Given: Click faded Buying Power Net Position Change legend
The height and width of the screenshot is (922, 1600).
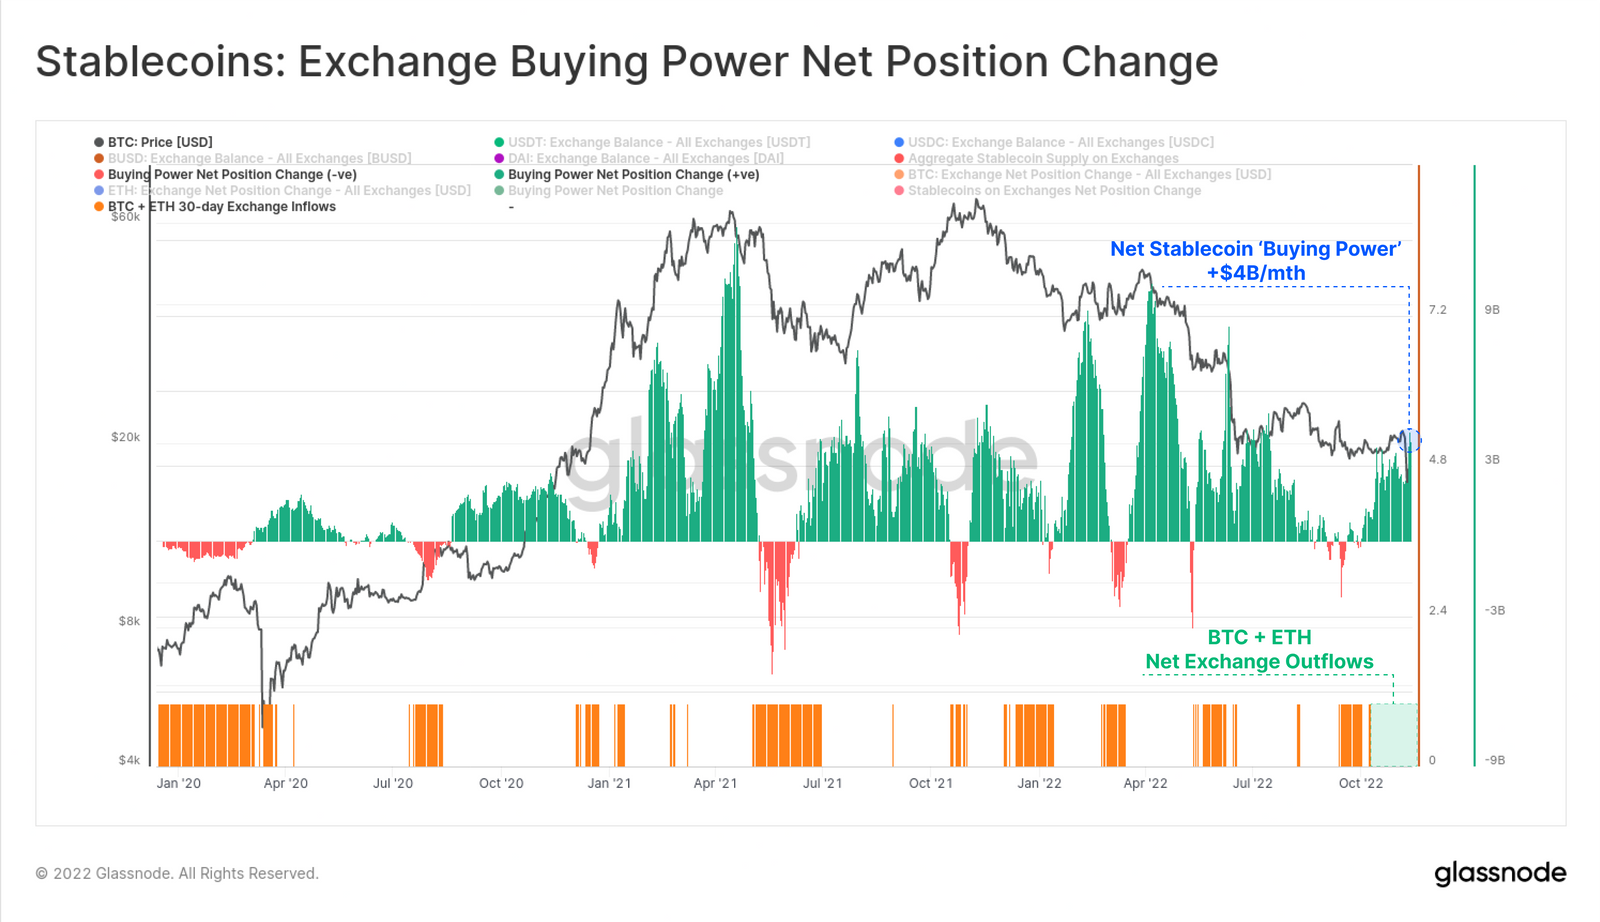Looking at the screenshot, I should click(x=608, y=190).
